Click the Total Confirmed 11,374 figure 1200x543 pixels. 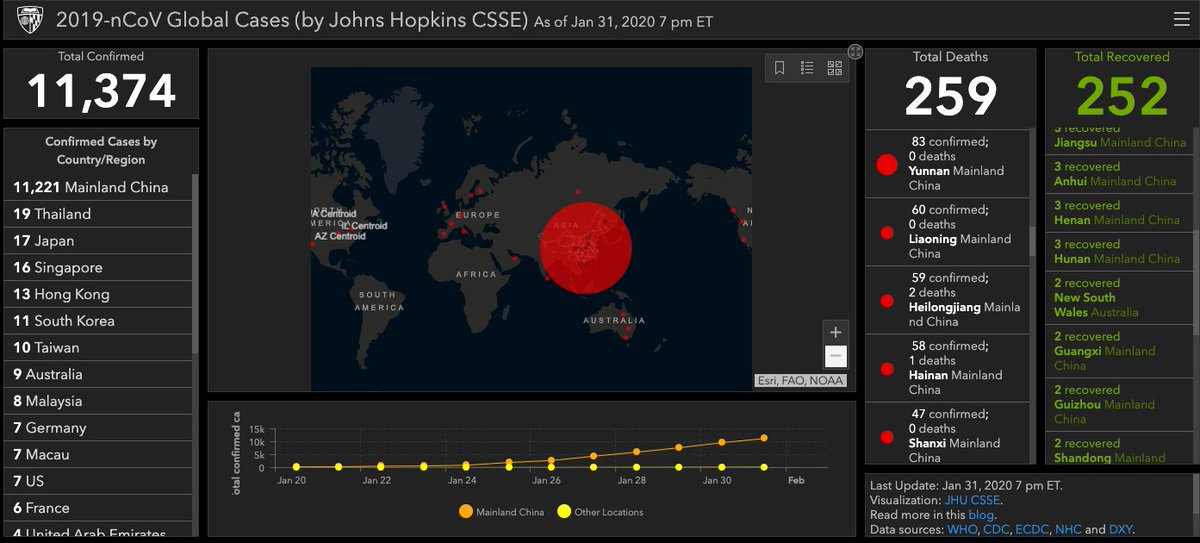click(101, 91)
